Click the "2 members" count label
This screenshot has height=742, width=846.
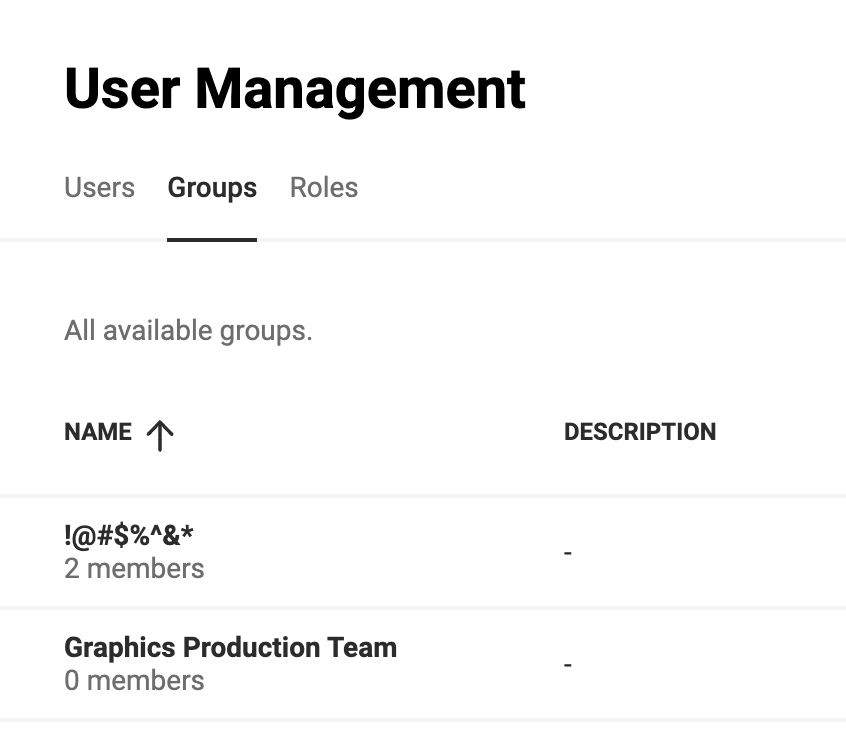[x=134, y=569]
